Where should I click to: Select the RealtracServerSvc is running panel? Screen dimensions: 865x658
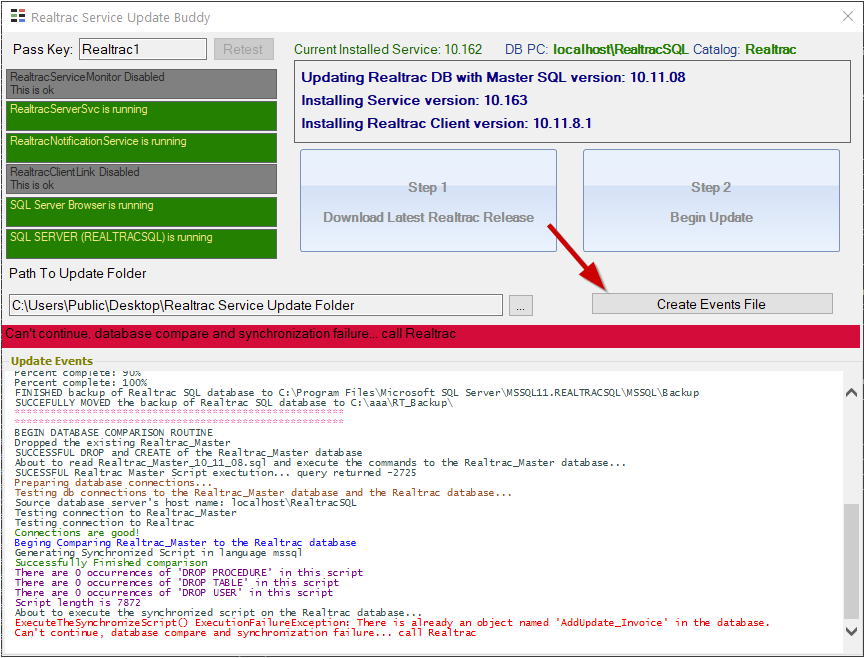(142, 116)
